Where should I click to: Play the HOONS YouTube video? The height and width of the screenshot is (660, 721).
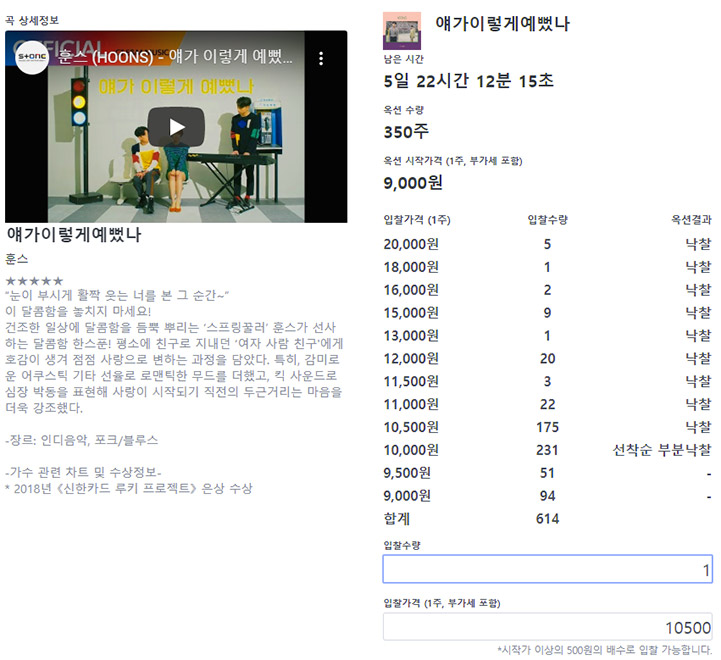pos(176,127)
